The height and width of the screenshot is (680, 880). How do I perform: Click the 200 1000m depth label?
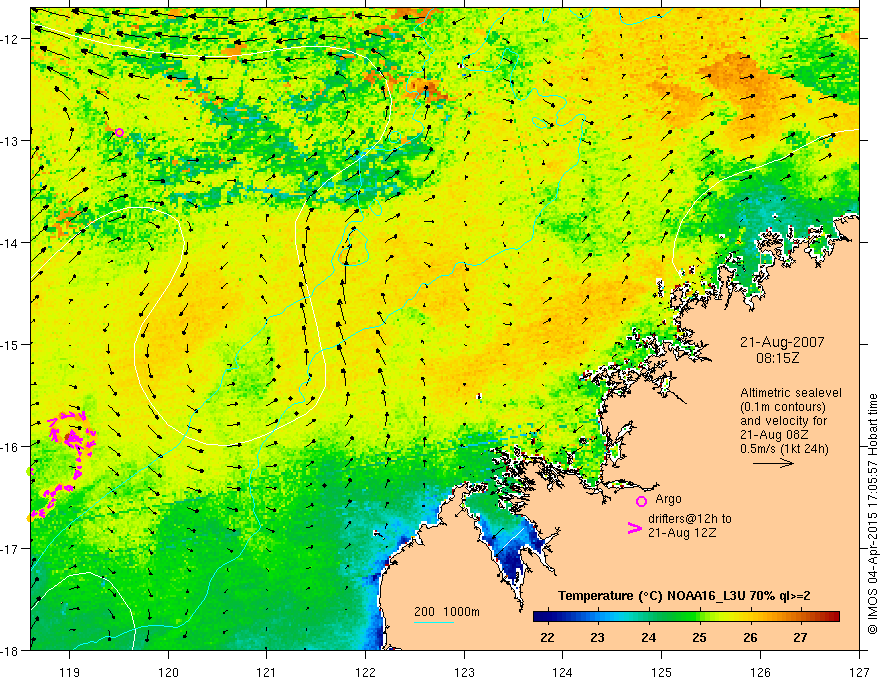(447, 612)
